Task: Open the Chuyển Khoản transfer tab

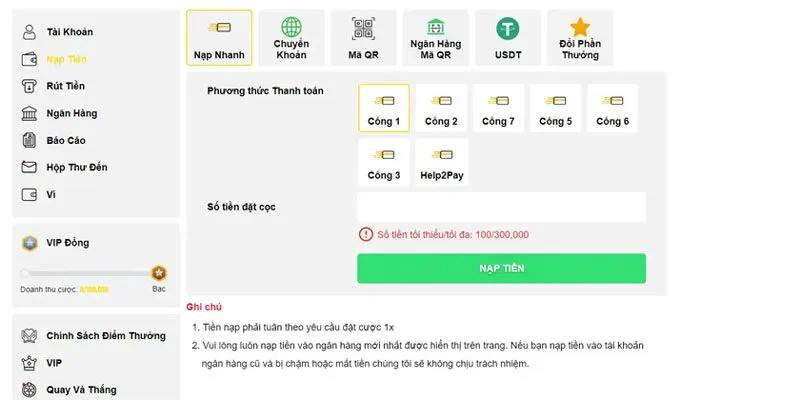Action: [x=291, y=37]
